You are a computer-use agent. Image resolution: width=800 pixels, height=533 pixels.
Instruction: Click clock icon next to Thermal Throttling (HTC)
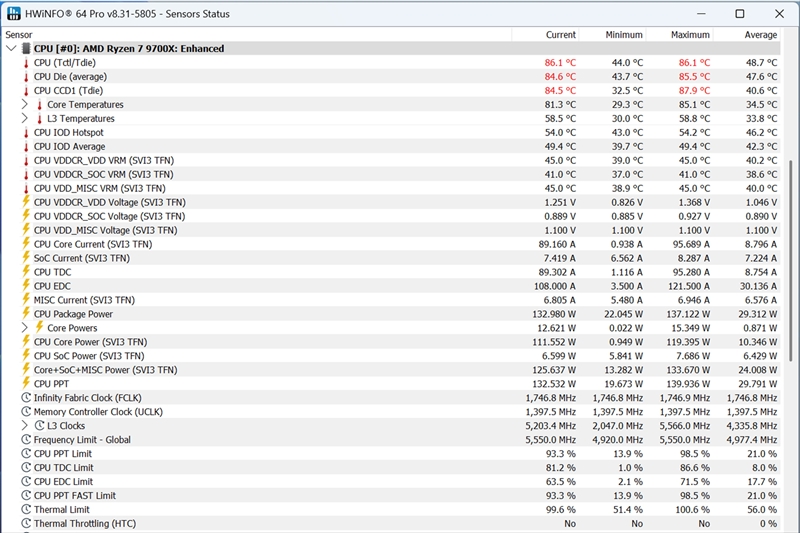[x=26, y=523]
